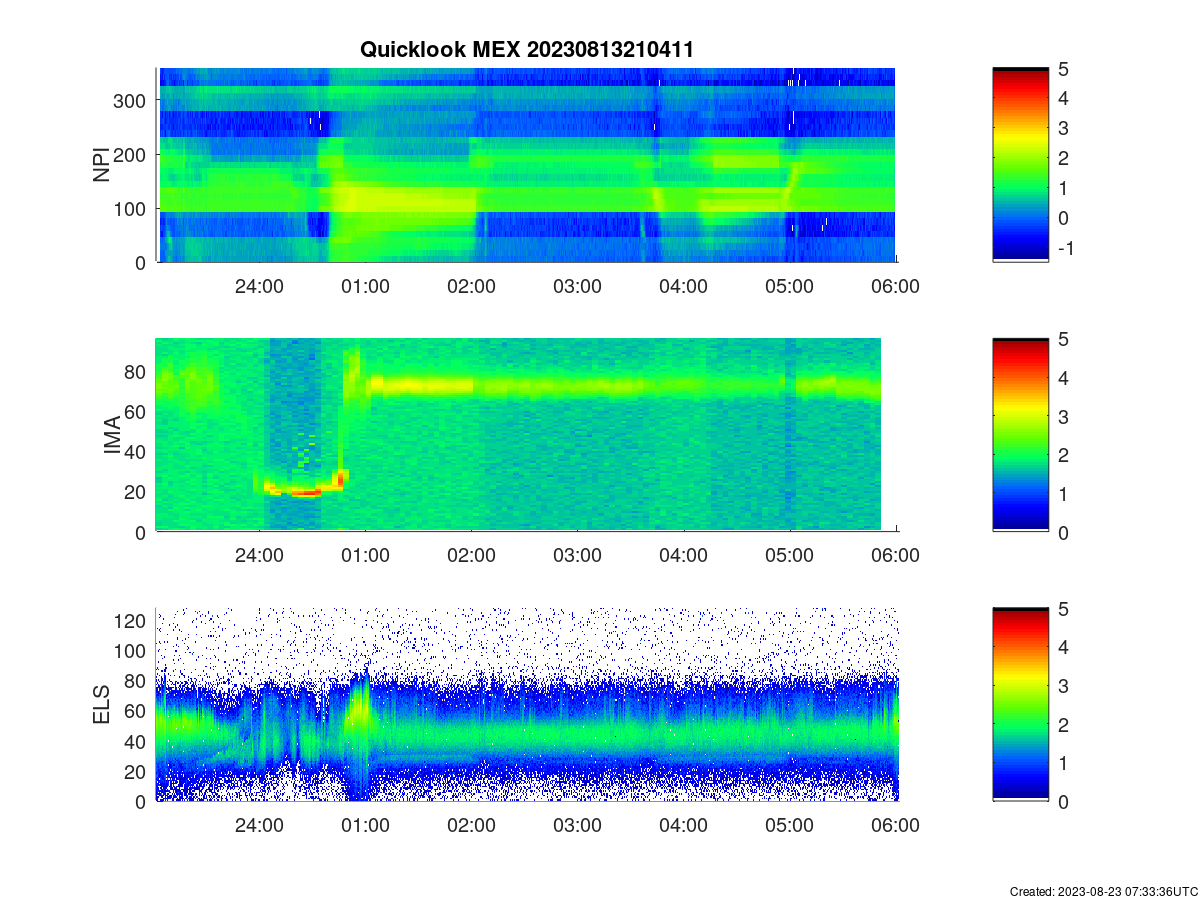Click the 100 value on the NPI y-axis

click(x=131, y=208)
